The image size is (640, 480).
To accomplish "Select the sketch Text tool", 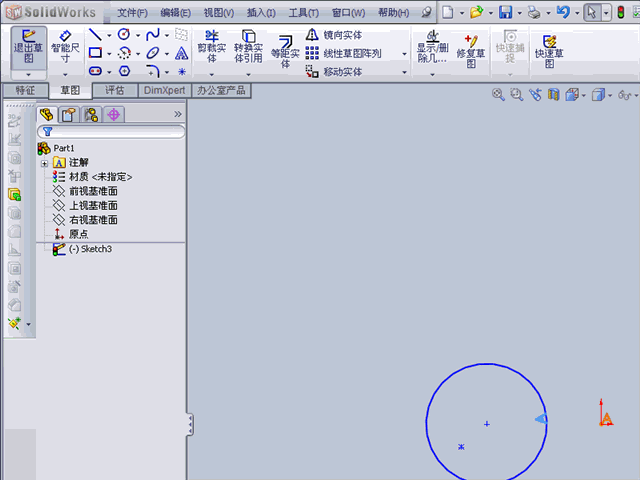I will [182, 53].
